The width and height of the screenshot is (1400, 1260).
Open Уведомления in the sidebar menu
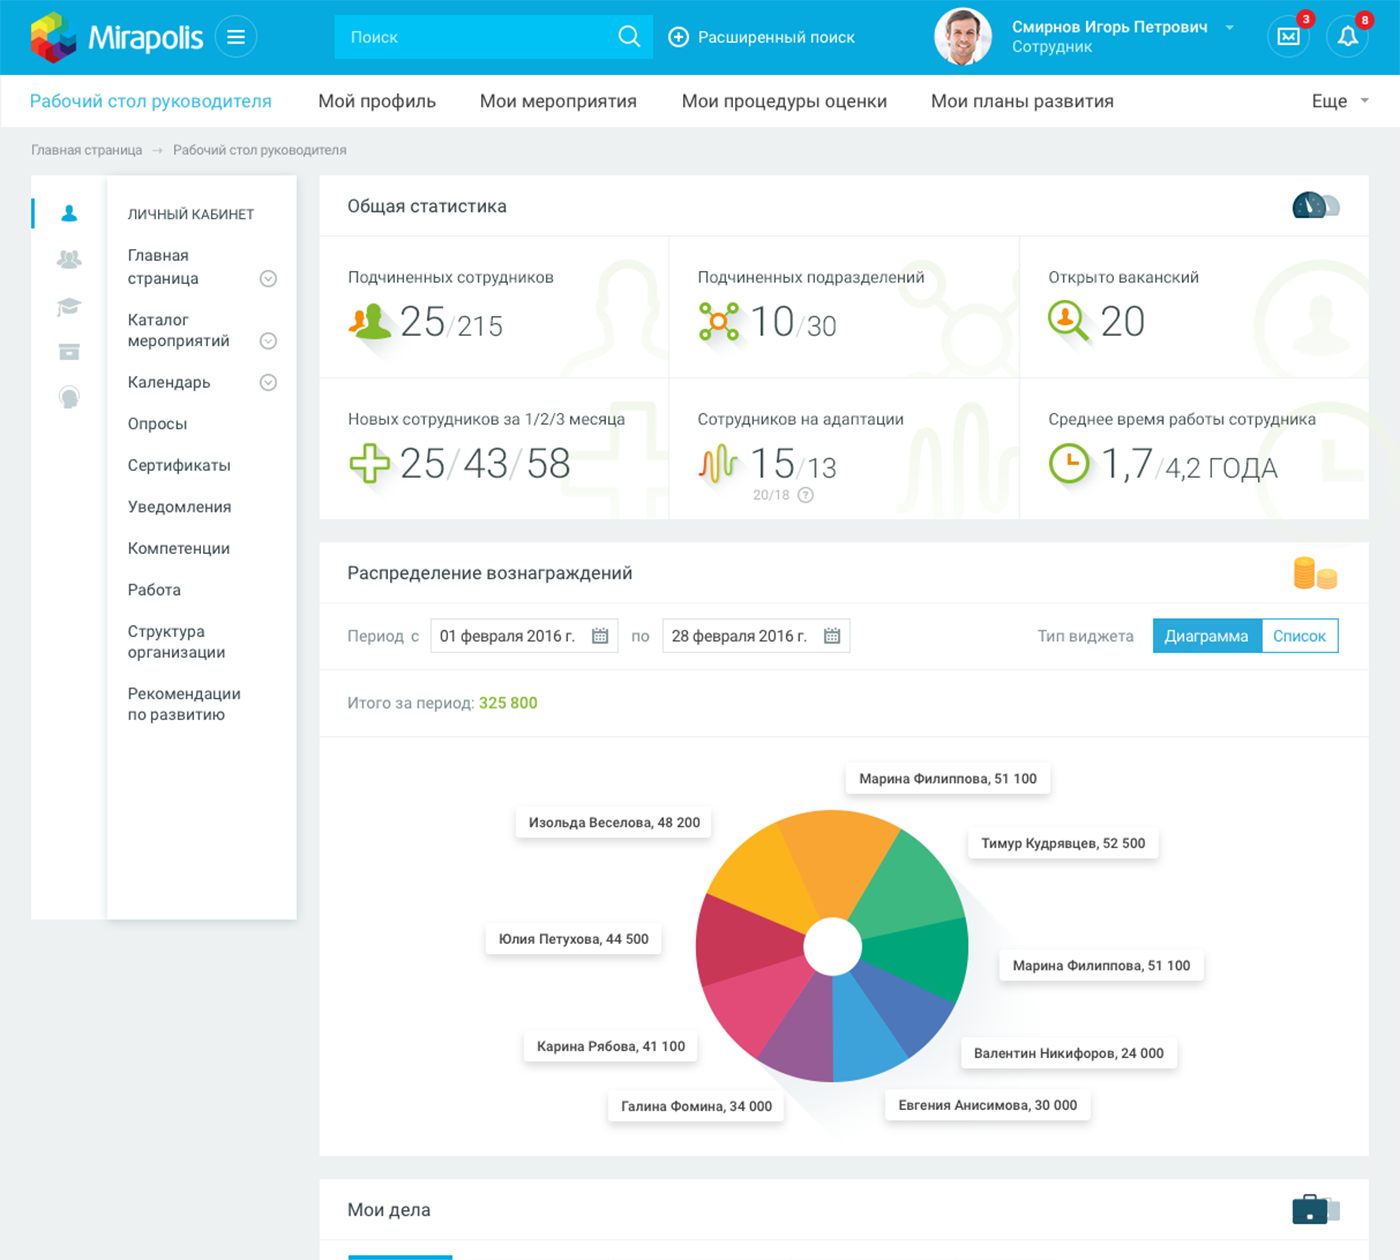point(180,507)
